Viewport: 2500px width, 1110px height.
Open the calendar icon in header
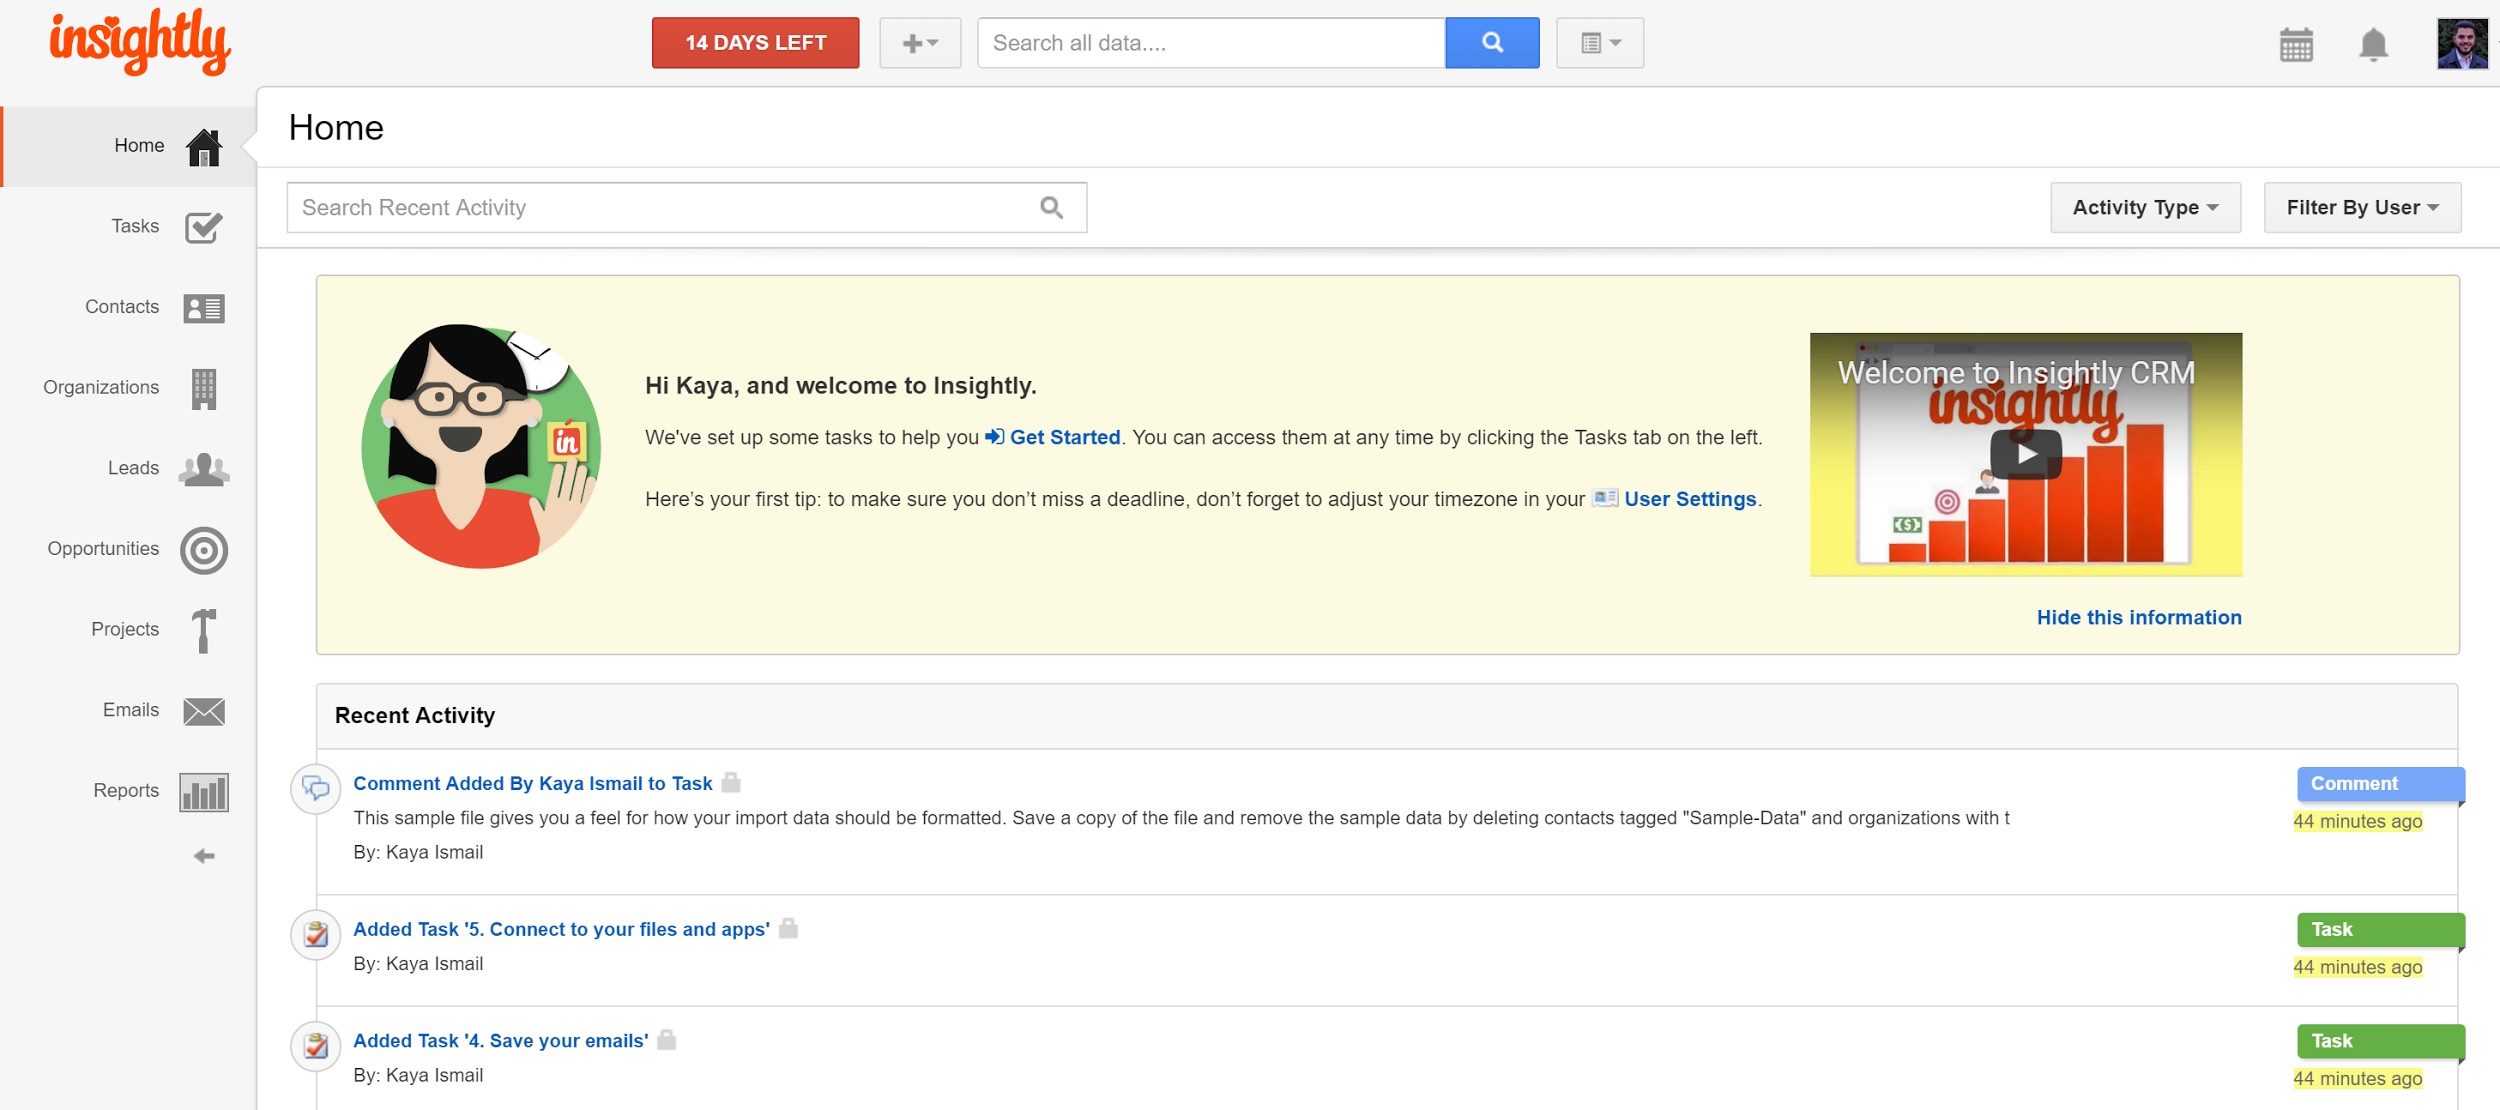(2296, 45)
